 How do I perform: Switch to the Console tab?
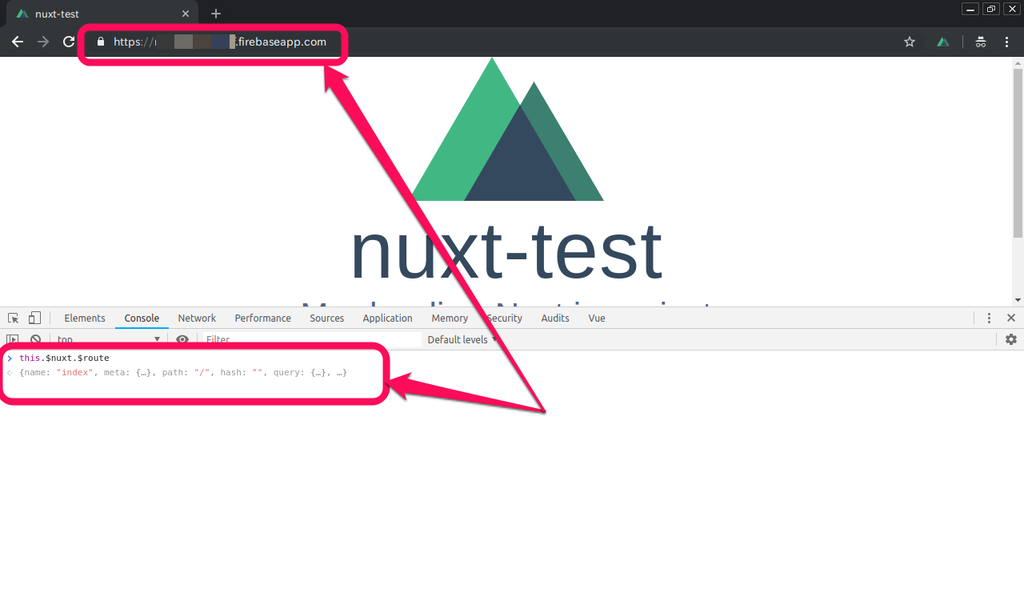point(142,318)
